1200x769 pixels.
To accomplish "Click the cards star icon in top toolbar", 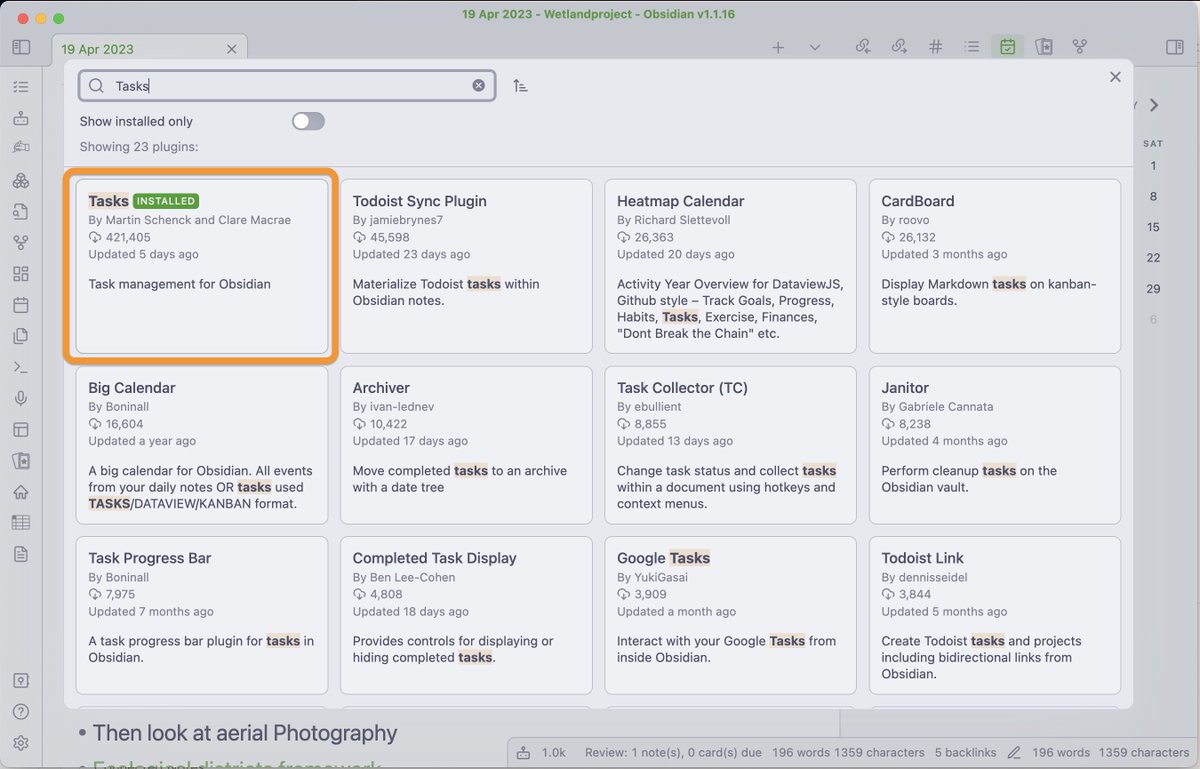I will click(x=1043, y=47).
